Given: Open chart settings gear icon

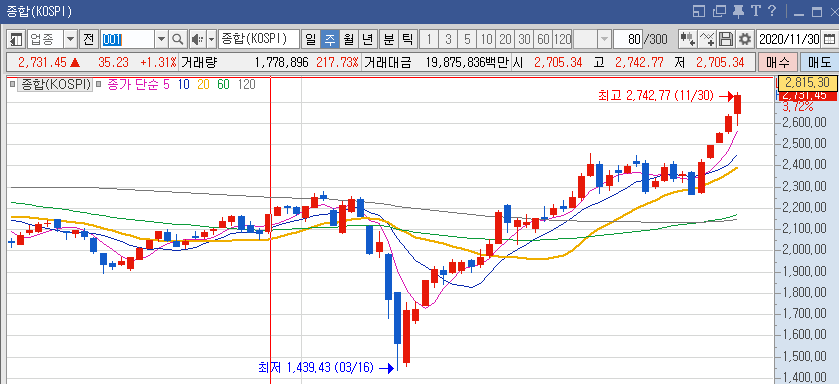Looking at the screenshot, I should [744, 39].
